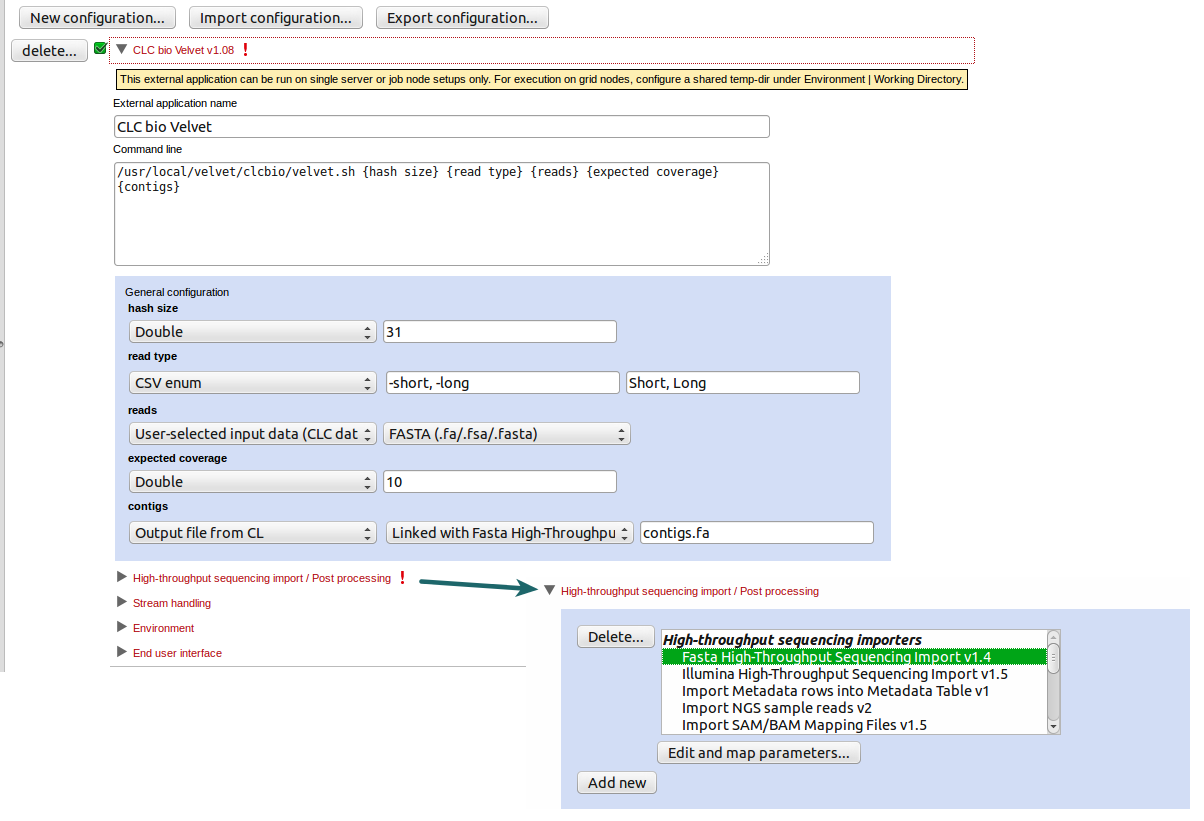Expand the Stream handling section
The image size is (1204, 821).
[121, 603]
